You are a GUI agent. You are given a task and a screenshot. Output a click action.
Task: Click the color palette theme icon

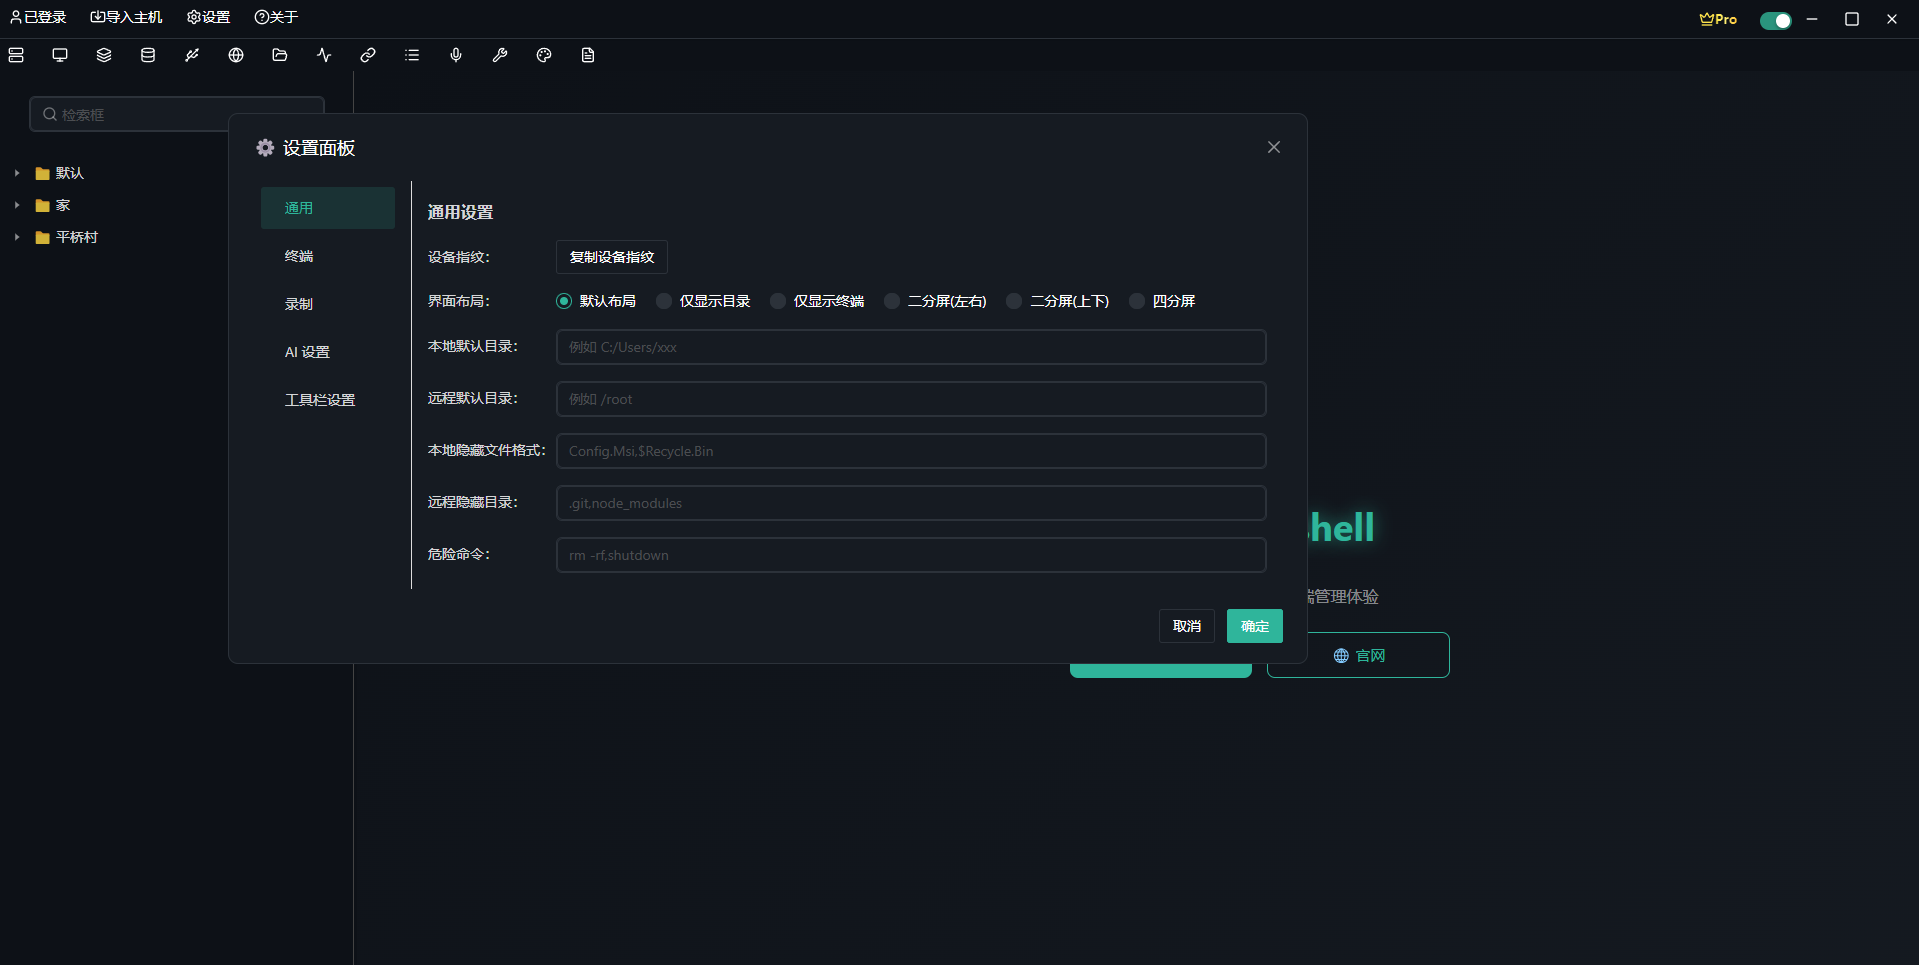(544, 55)
